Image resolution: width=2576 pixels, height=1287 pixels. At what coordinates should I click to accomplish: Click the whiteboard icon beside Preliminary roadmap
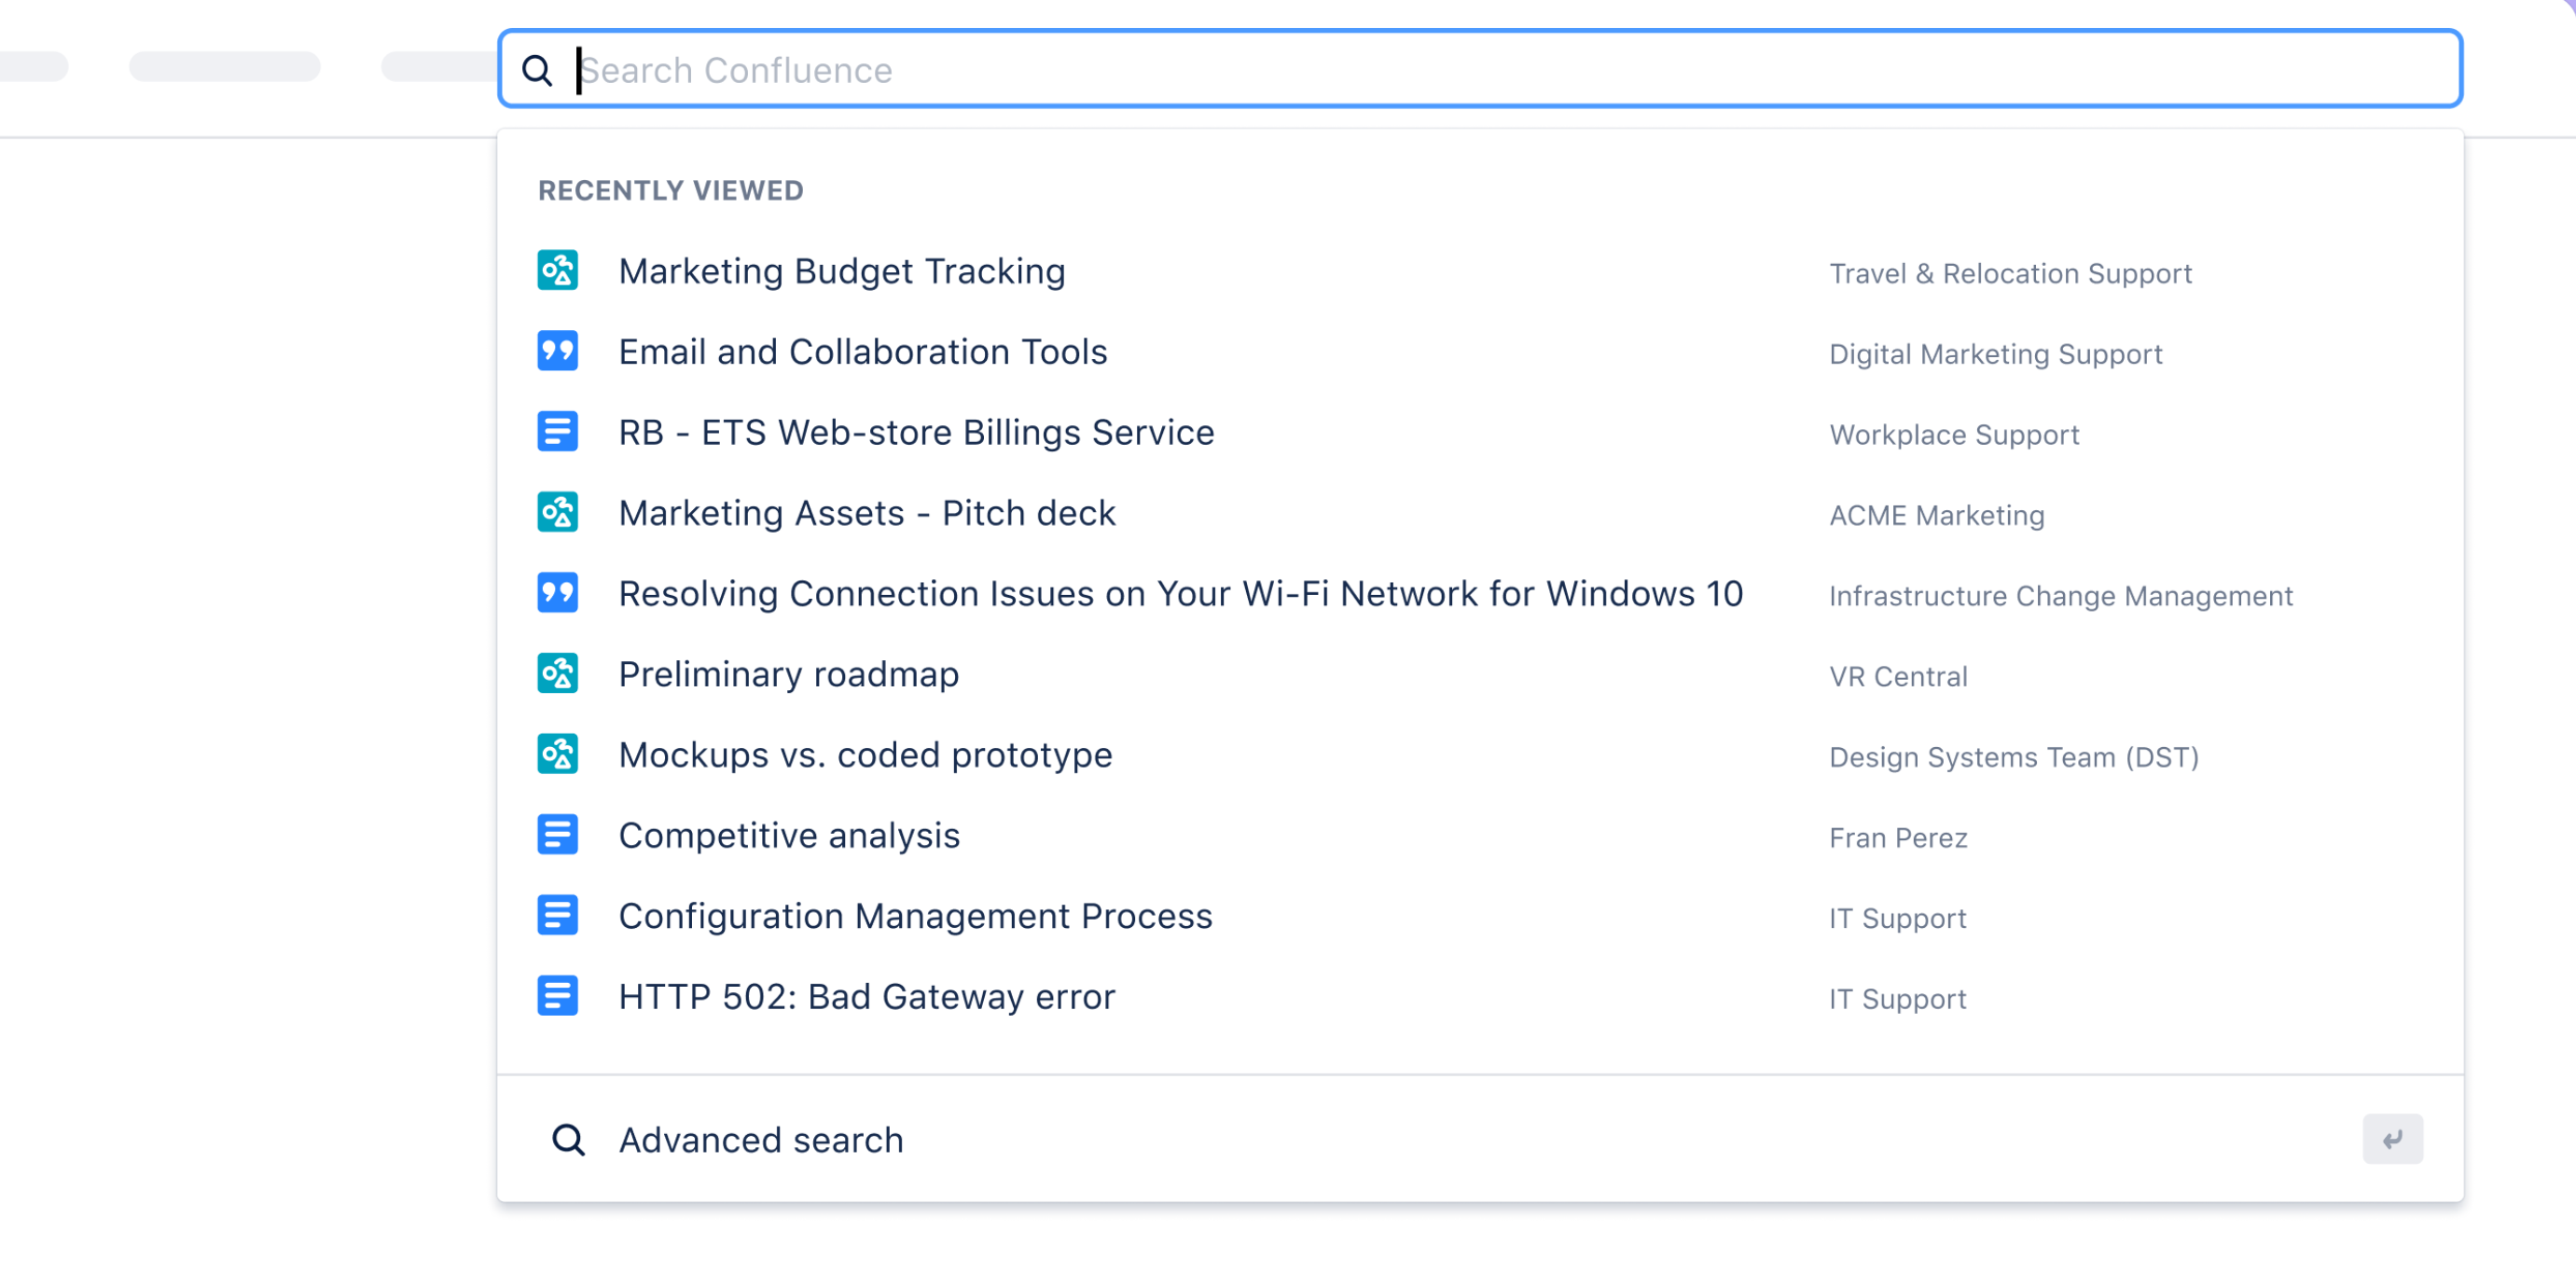pyautogui.click(x=557, y=674)
